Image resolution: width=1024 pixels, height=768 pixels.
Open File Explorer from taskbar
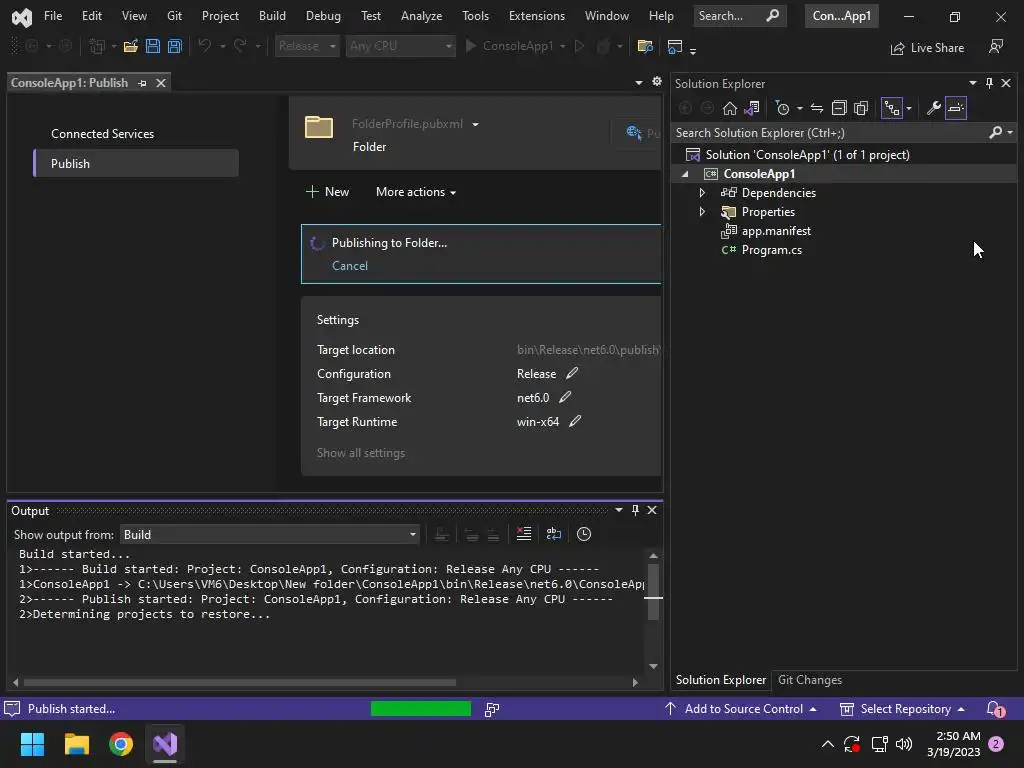pyautogui.click(x=76, y=744)
